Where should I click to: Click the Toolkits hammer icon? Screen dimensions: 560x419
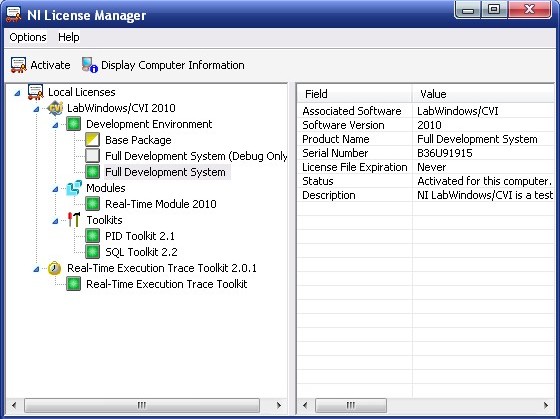coord(74,220)
